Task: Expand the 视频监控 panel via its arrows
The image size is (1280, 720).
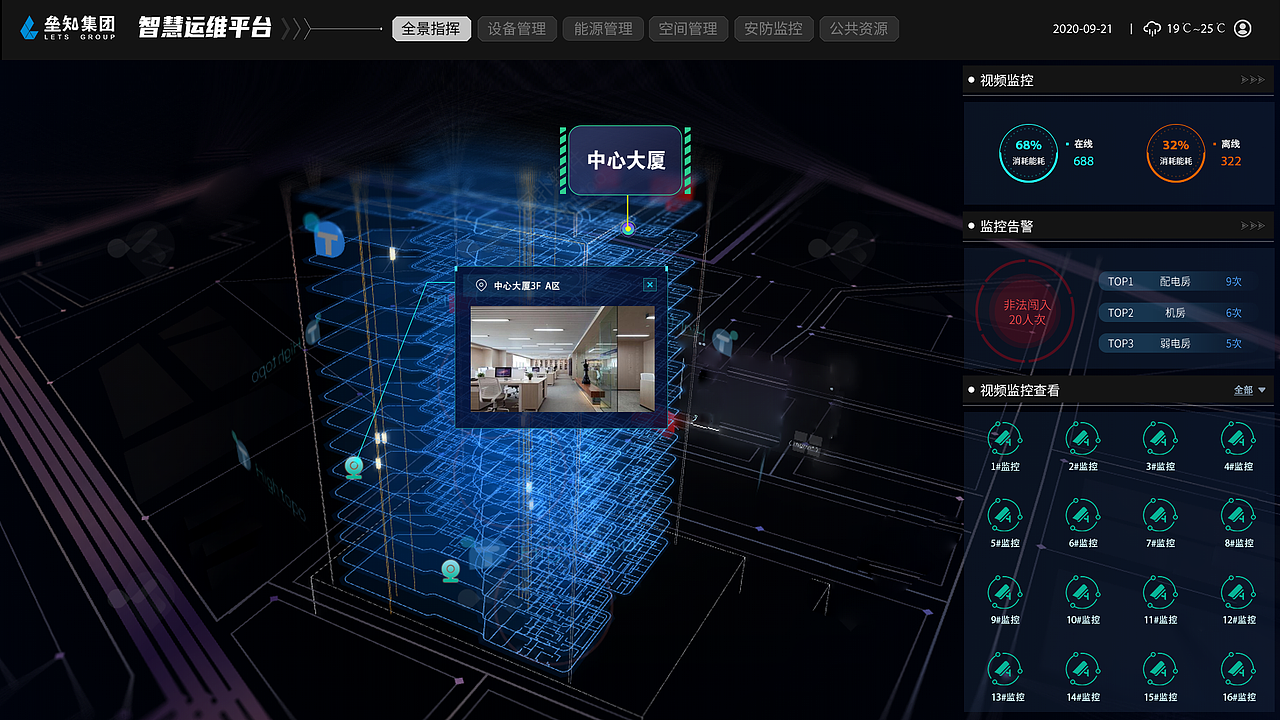Action: click(x=1252, y=80)
